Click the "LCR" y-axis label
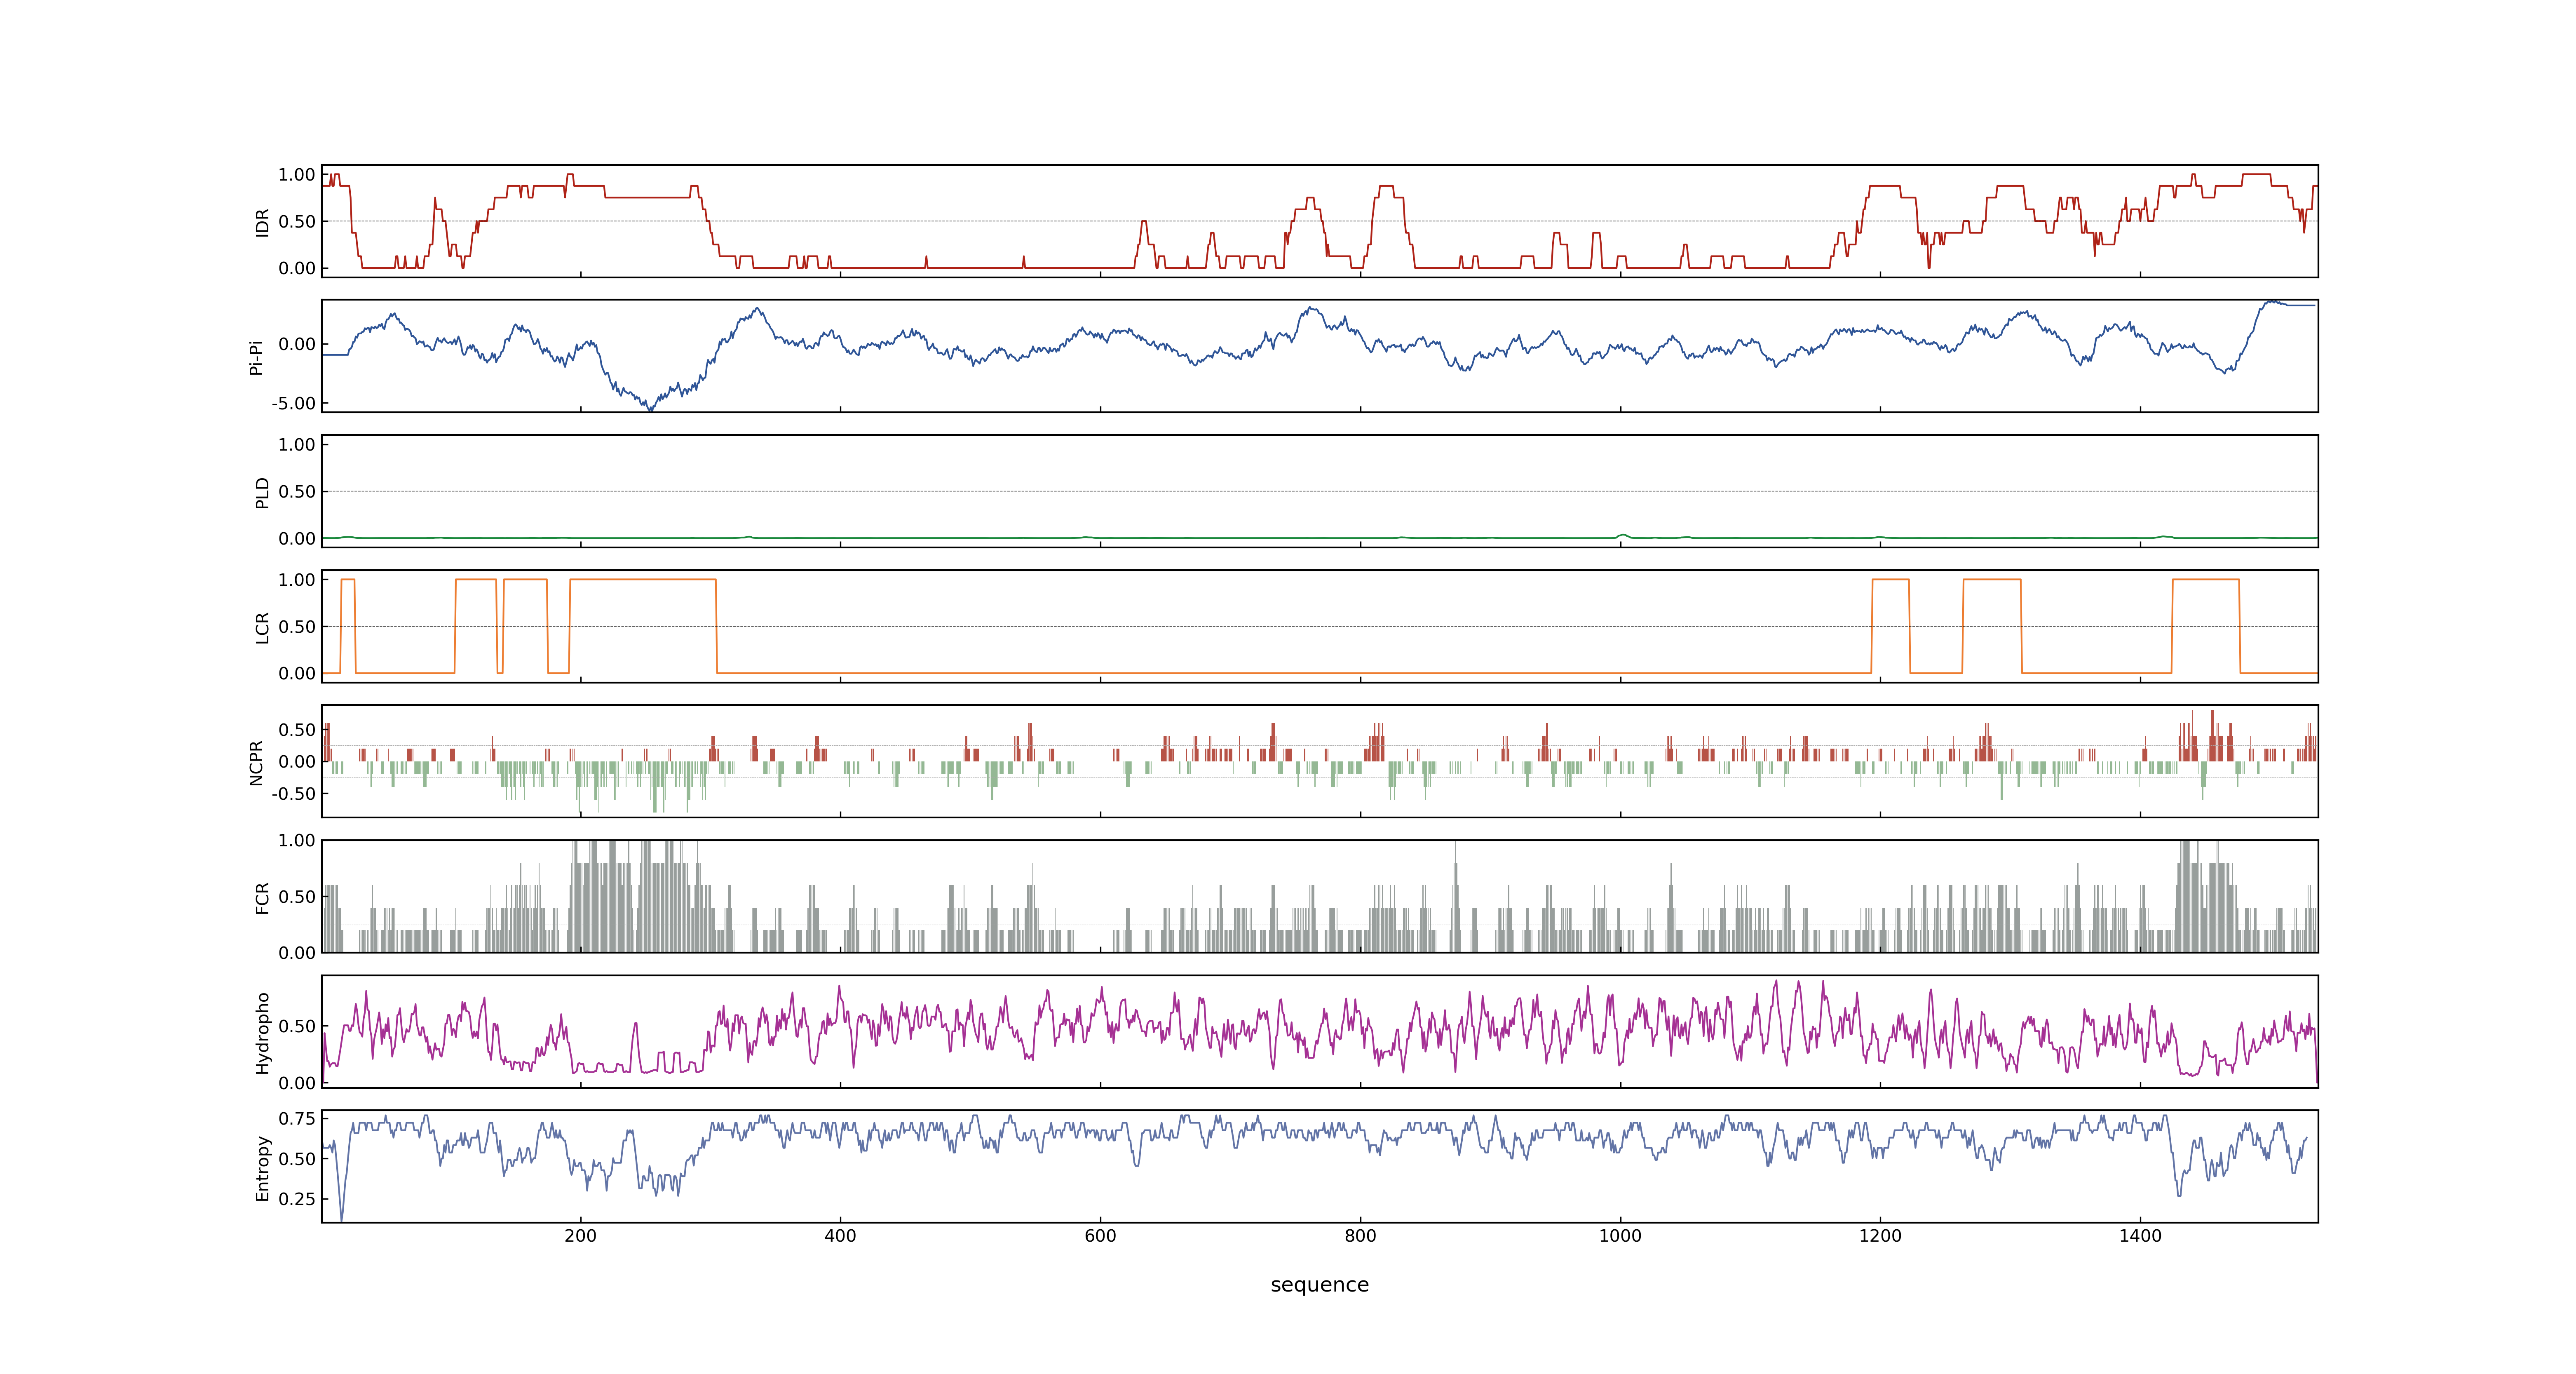The height and width of the screenshot is (1374, 2576). click(x=262, y=627)
